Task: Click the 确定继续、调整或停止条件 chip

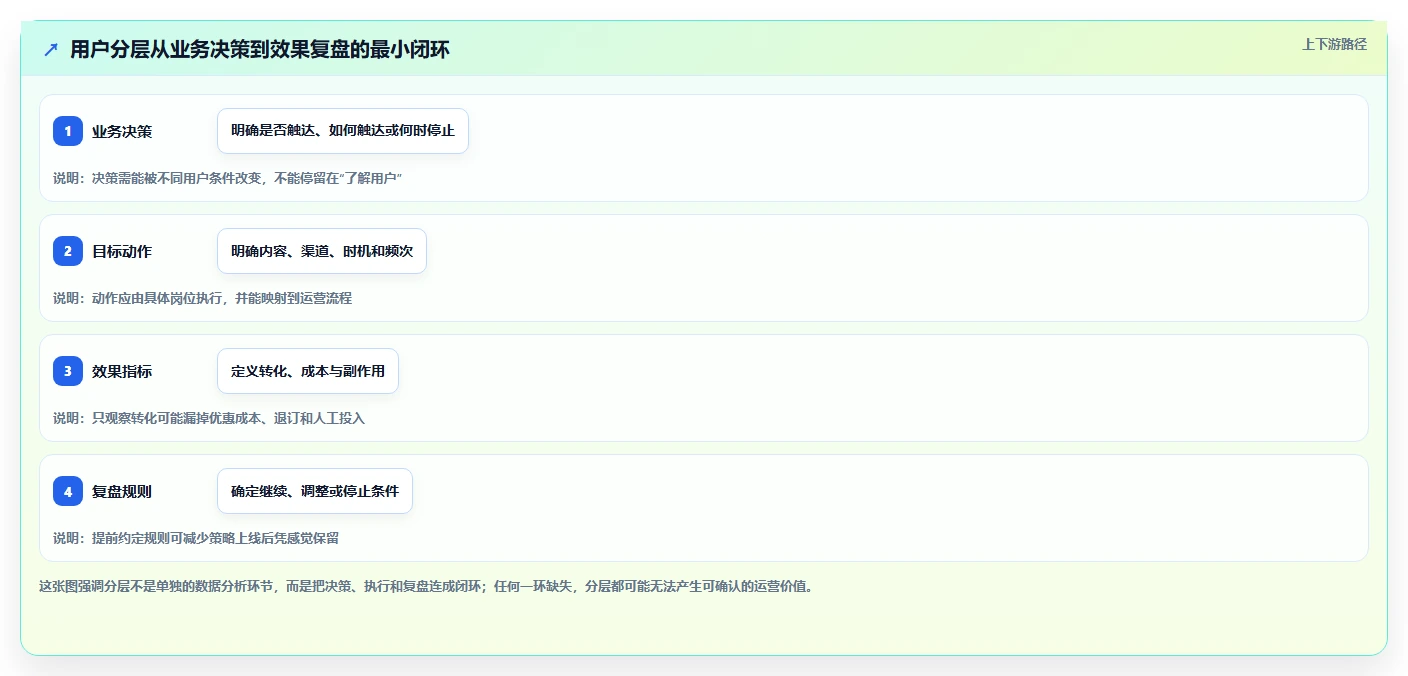Action: coord(315,491)
